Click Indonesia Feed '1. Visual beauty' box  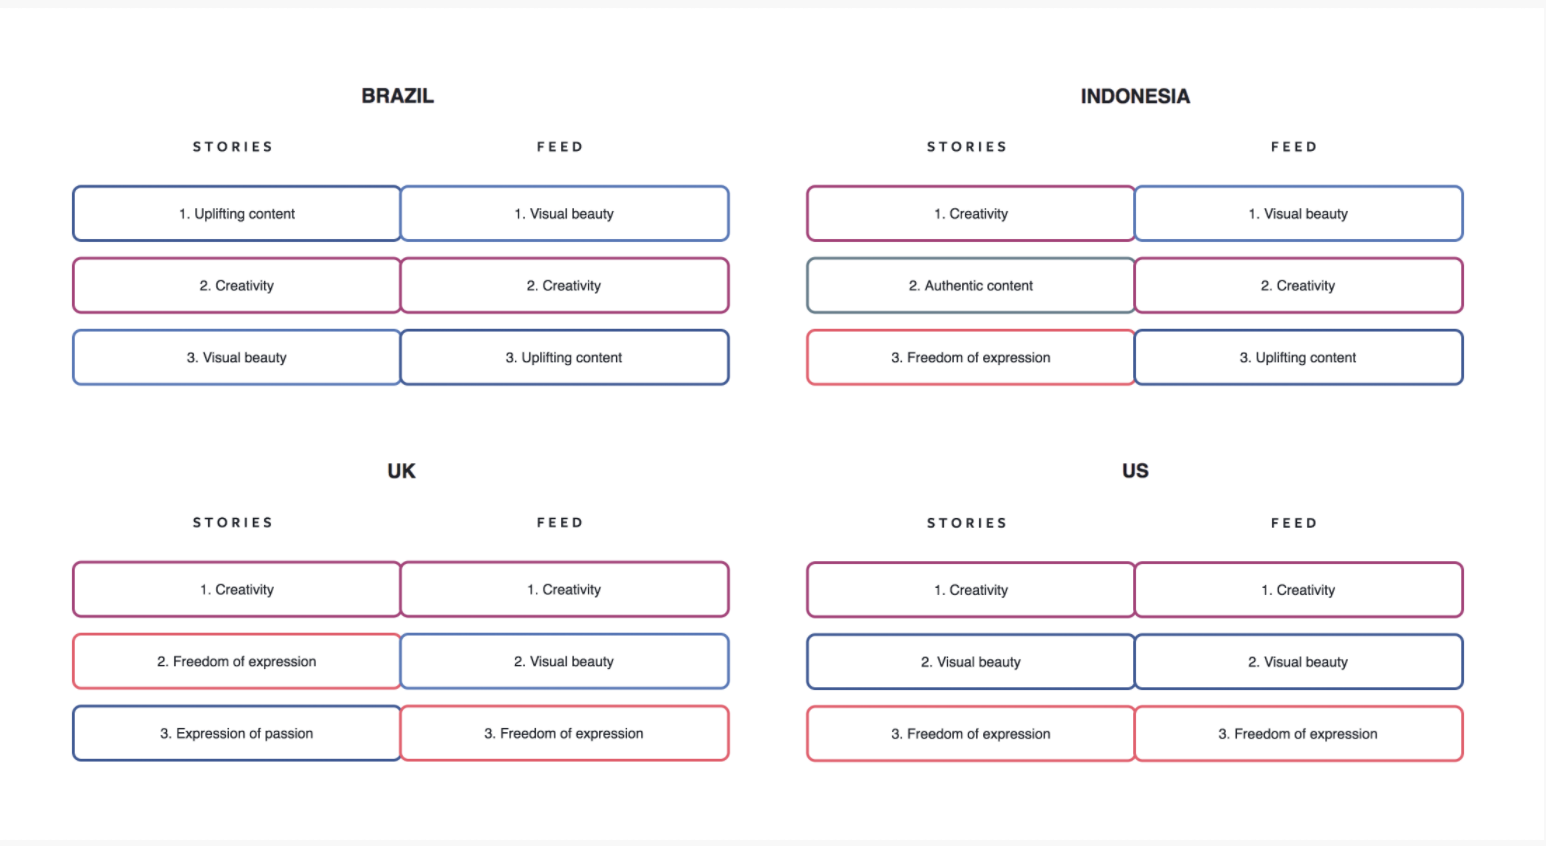coord(1299,213)
